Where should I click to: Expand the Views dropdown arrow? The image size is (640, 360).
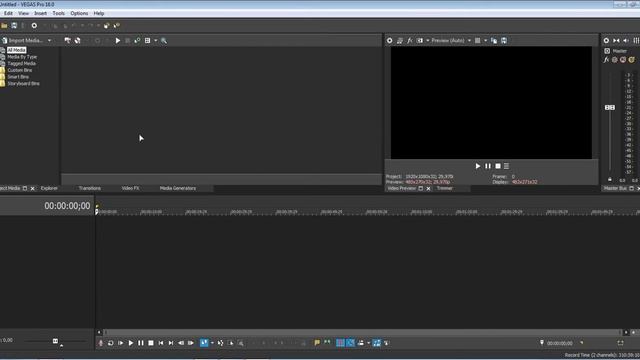coord(156,40)
